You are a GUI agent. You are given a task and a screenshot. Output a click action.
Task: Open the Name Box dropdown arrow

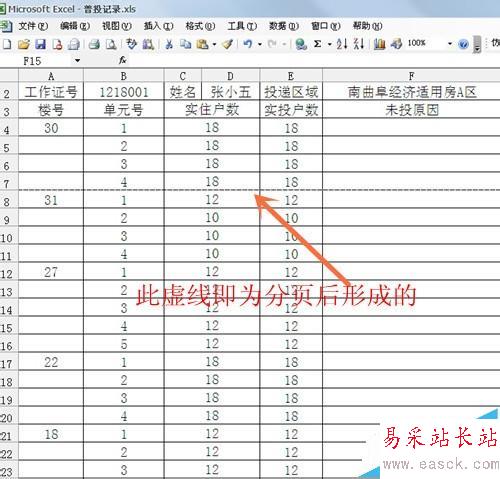[77, 61]
